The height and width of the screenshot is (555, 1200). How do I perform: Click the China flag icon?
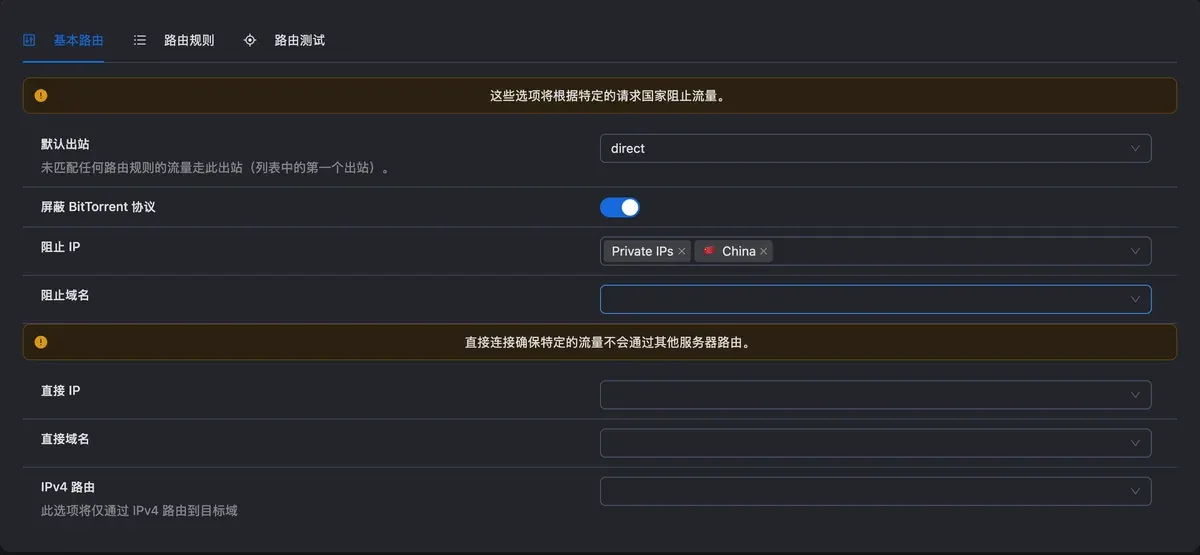point(709,251)
